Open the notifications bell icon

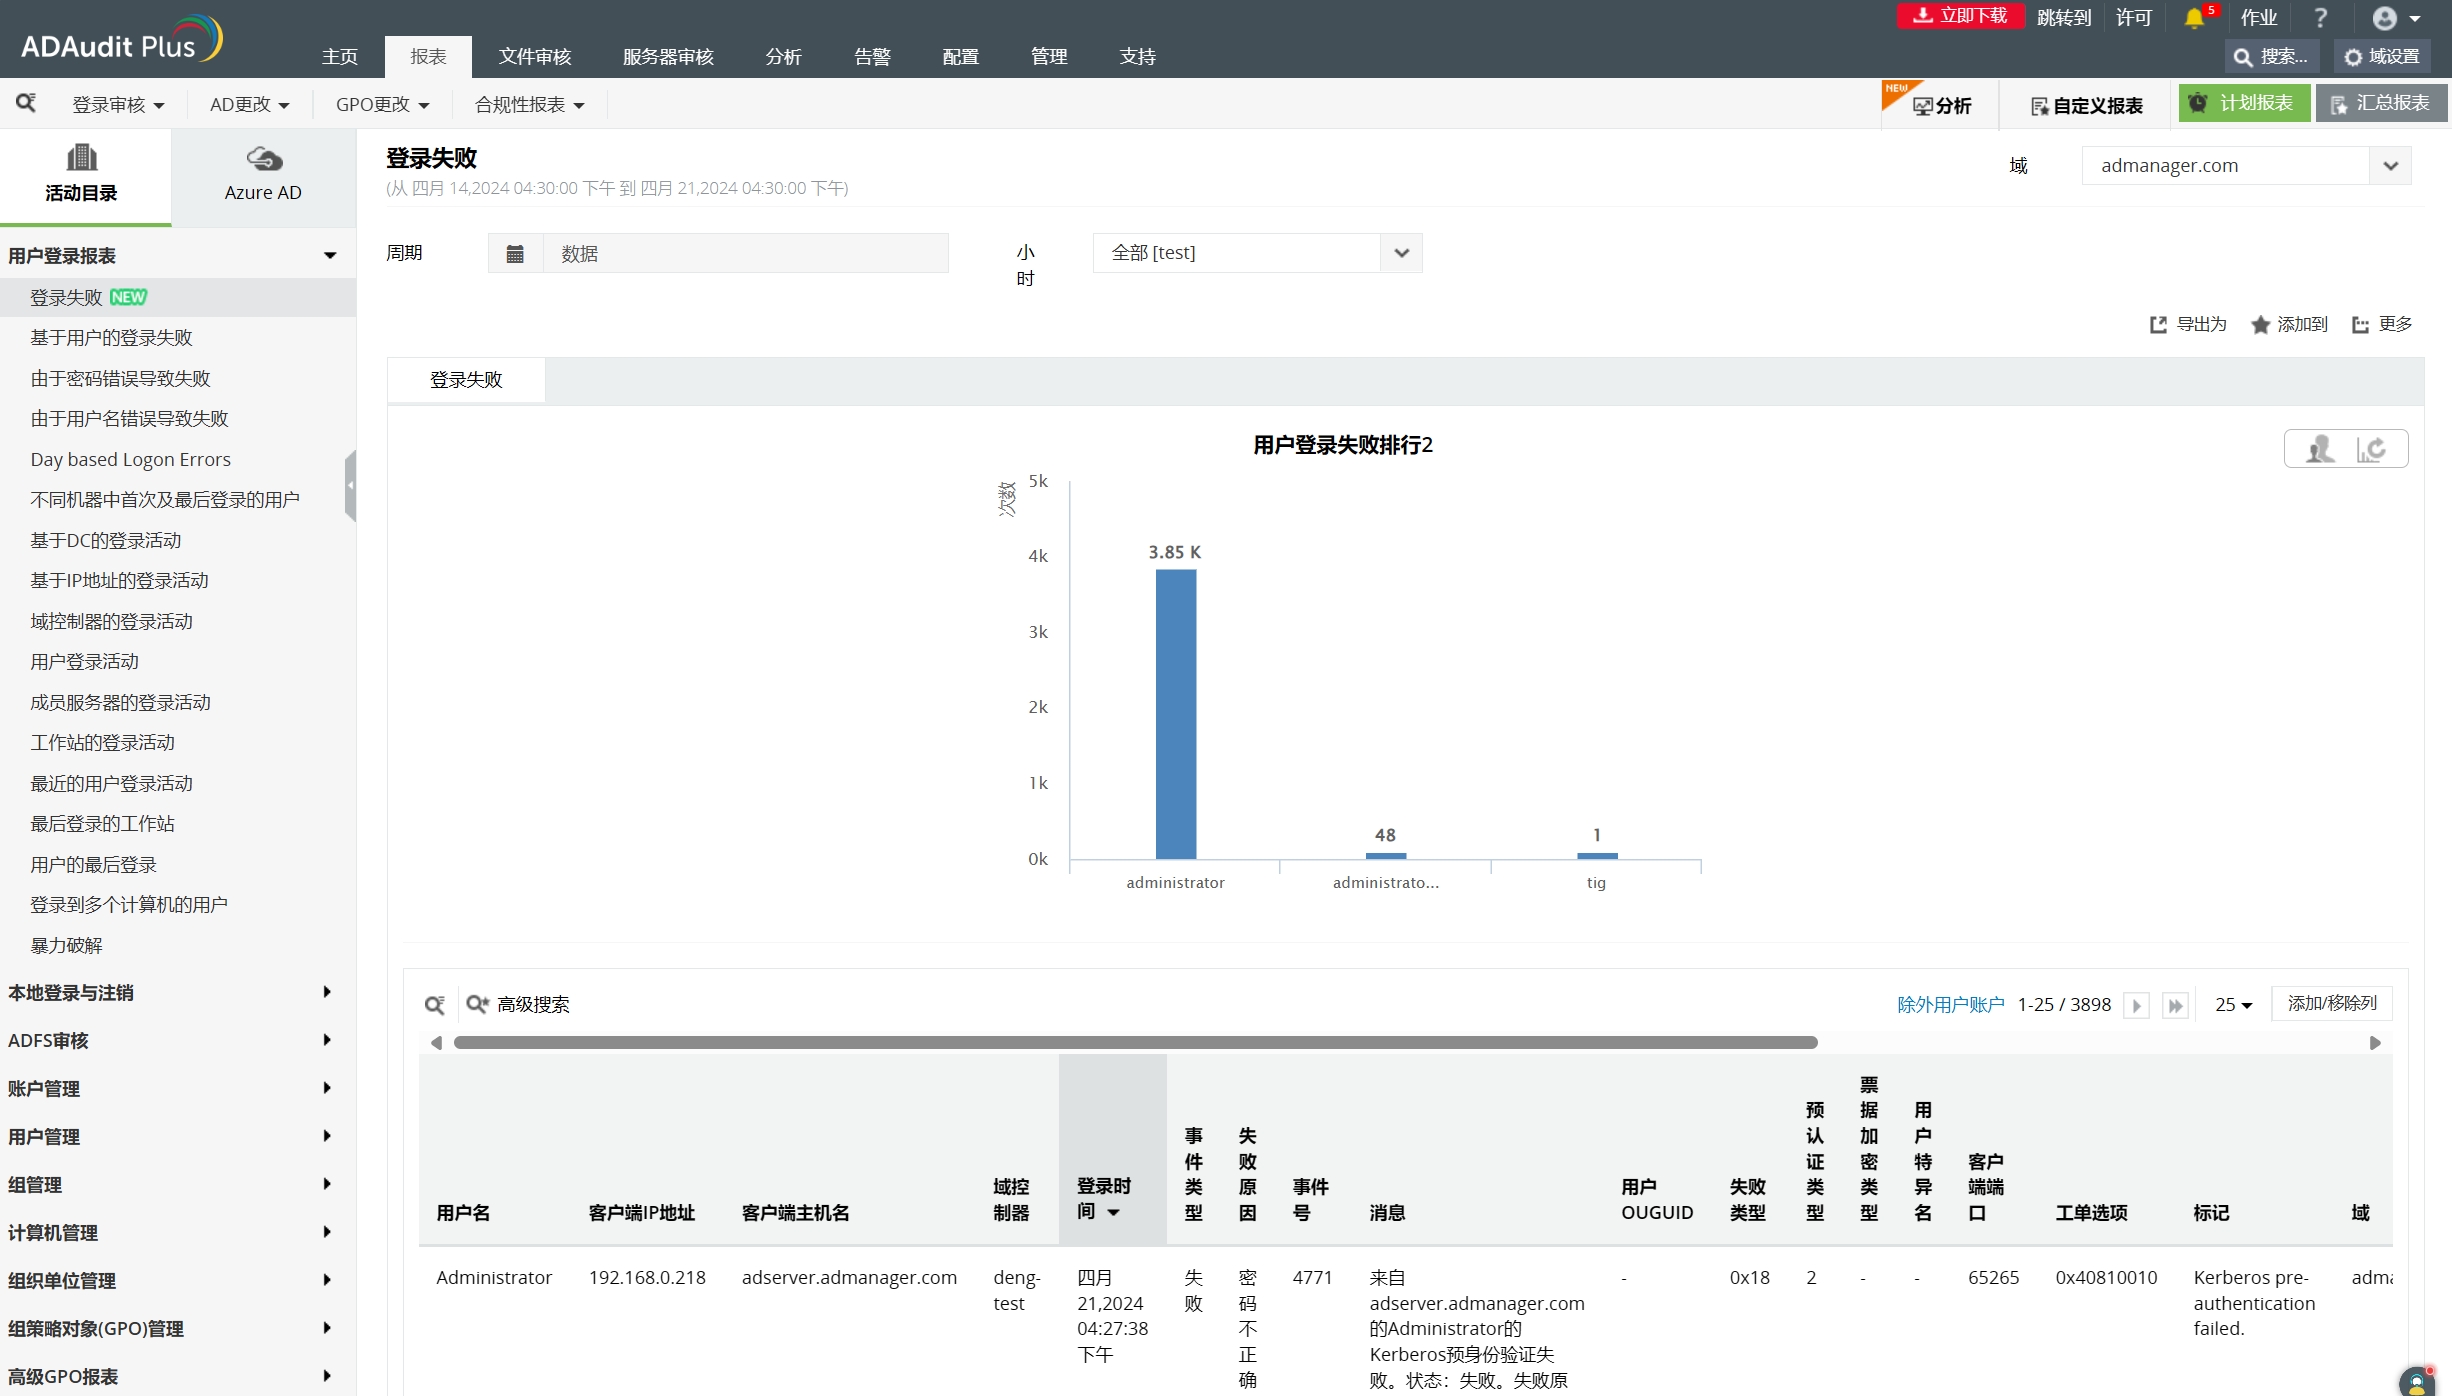click(2194, 18)
